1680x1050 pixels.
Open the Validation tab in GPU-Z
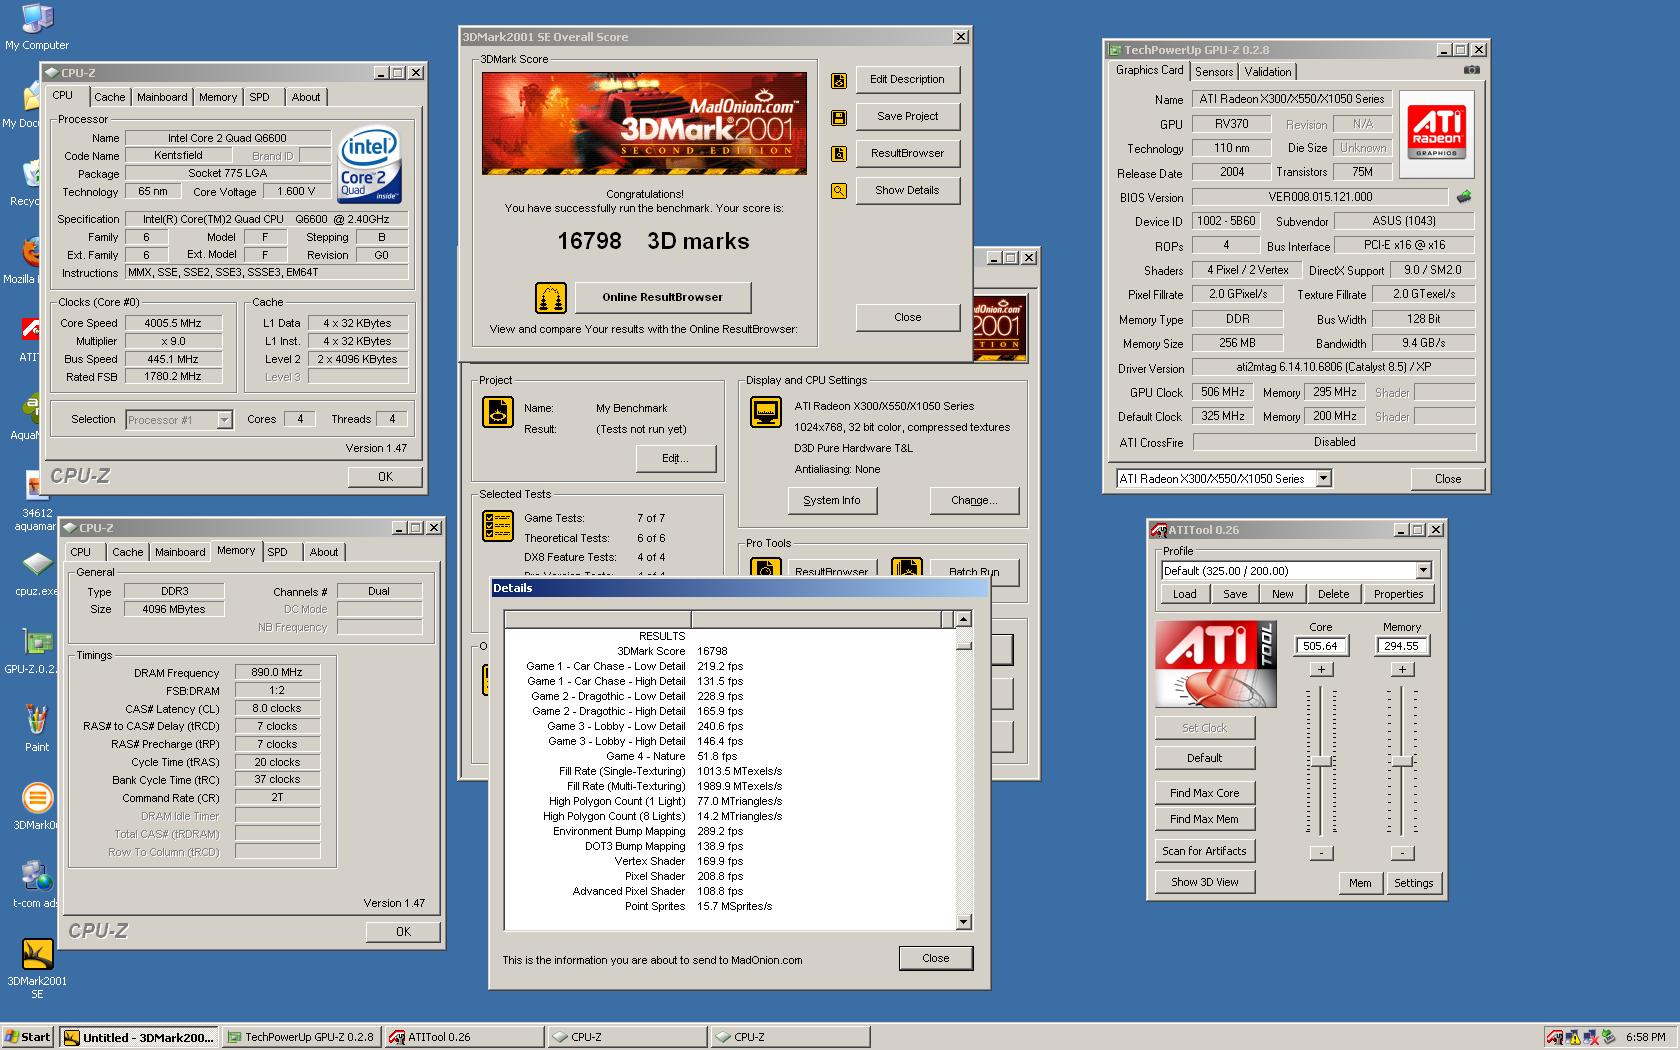click(1268, 72)
